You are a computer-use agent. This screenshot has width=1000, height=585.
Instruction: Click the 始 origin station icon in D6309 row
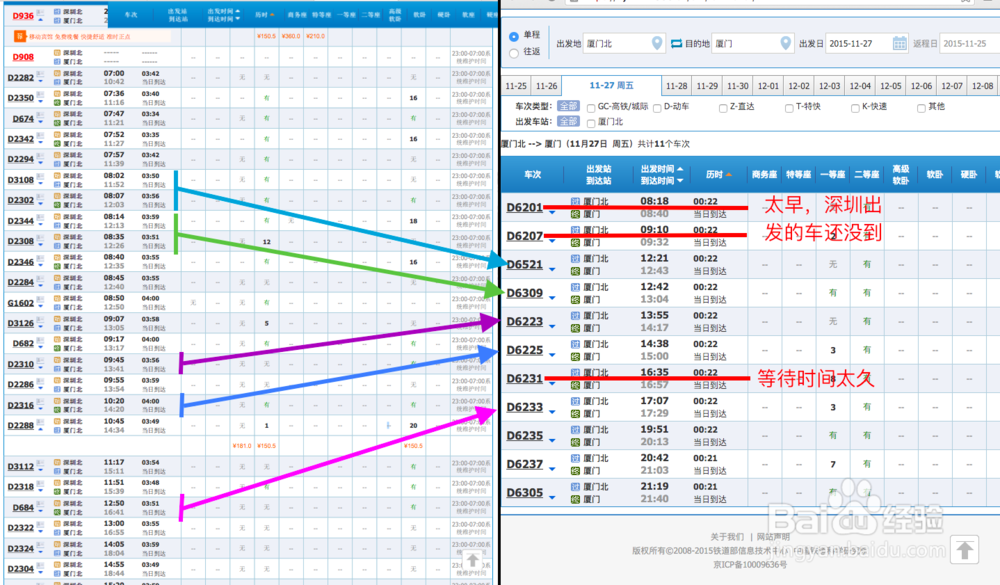pos(575,287)
